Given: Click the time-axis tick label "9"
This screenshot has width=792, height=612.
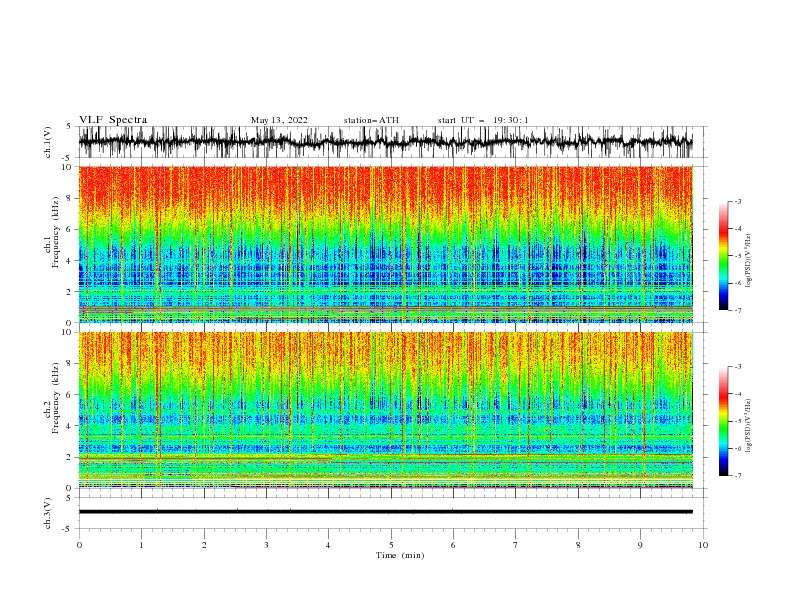Looking at the screenshot, I should pos(640,545).
